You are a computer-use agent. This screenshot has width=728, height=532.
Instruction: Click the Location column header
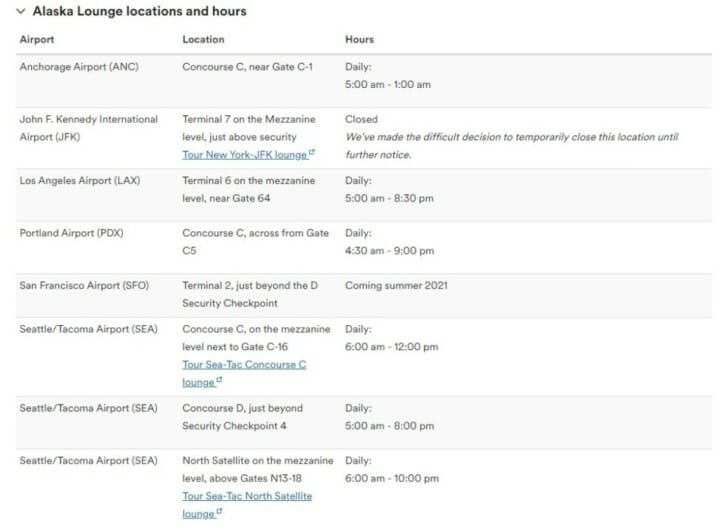203,40
